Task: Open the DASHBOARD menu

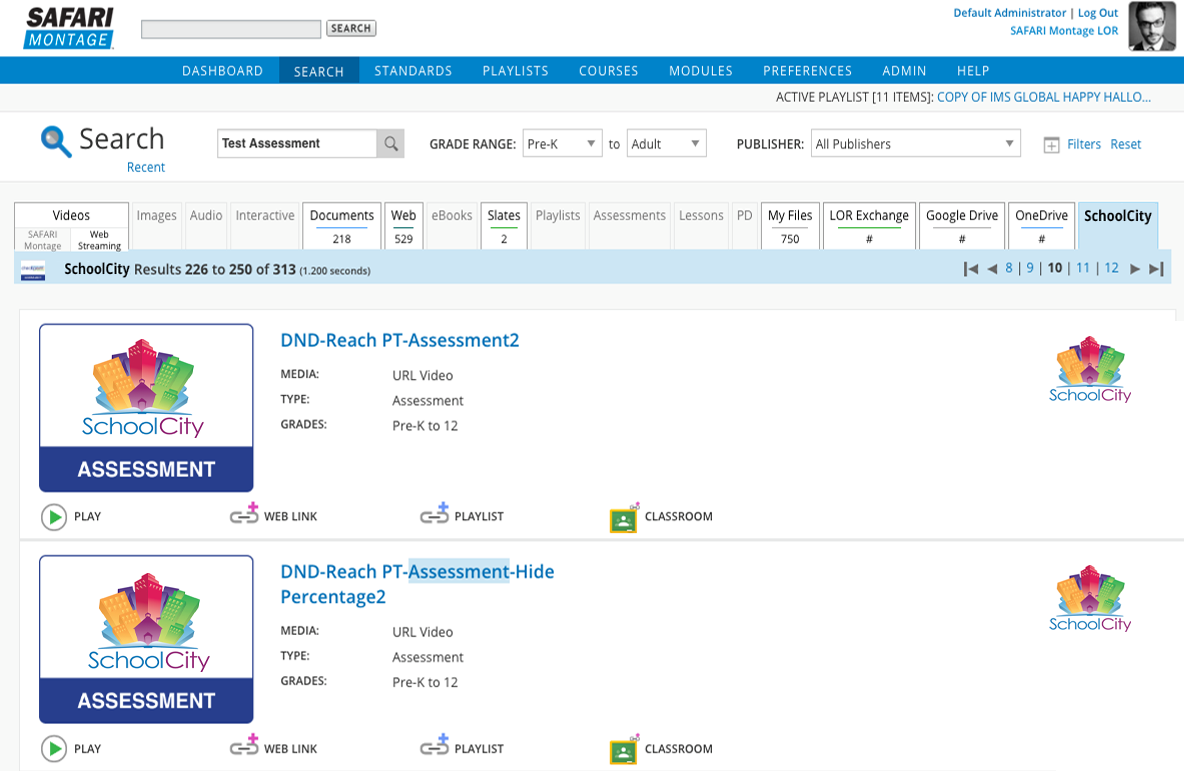Action: click(x=222, y=71)
